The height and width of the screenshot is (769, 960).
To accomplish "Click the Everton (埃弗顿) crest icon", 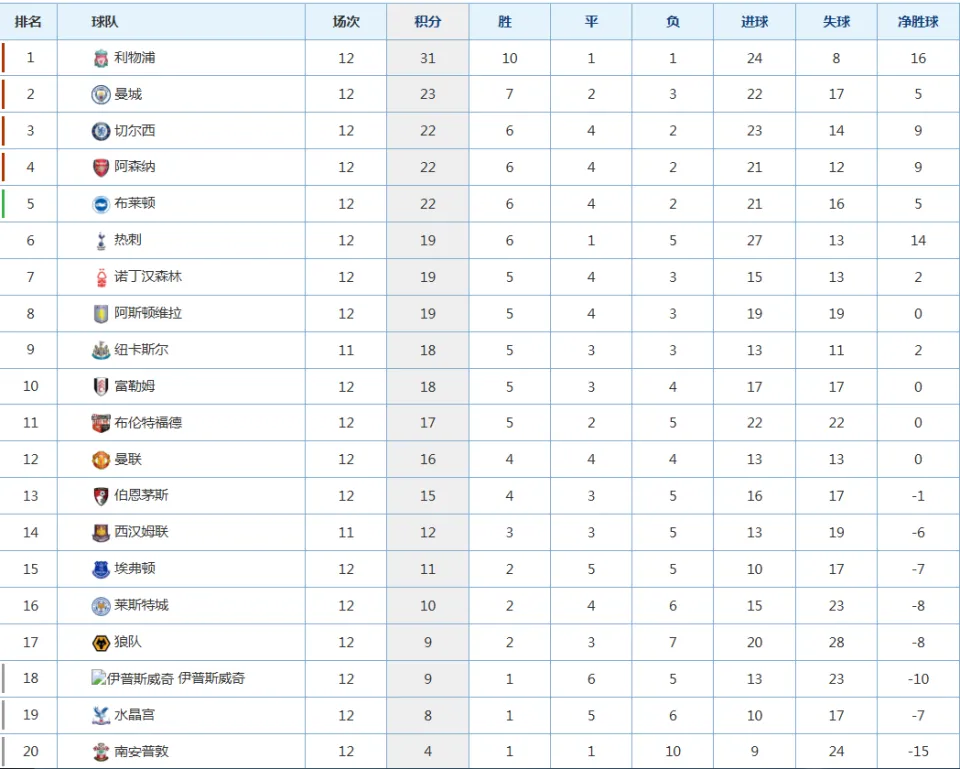I will (x=101, y=569).
